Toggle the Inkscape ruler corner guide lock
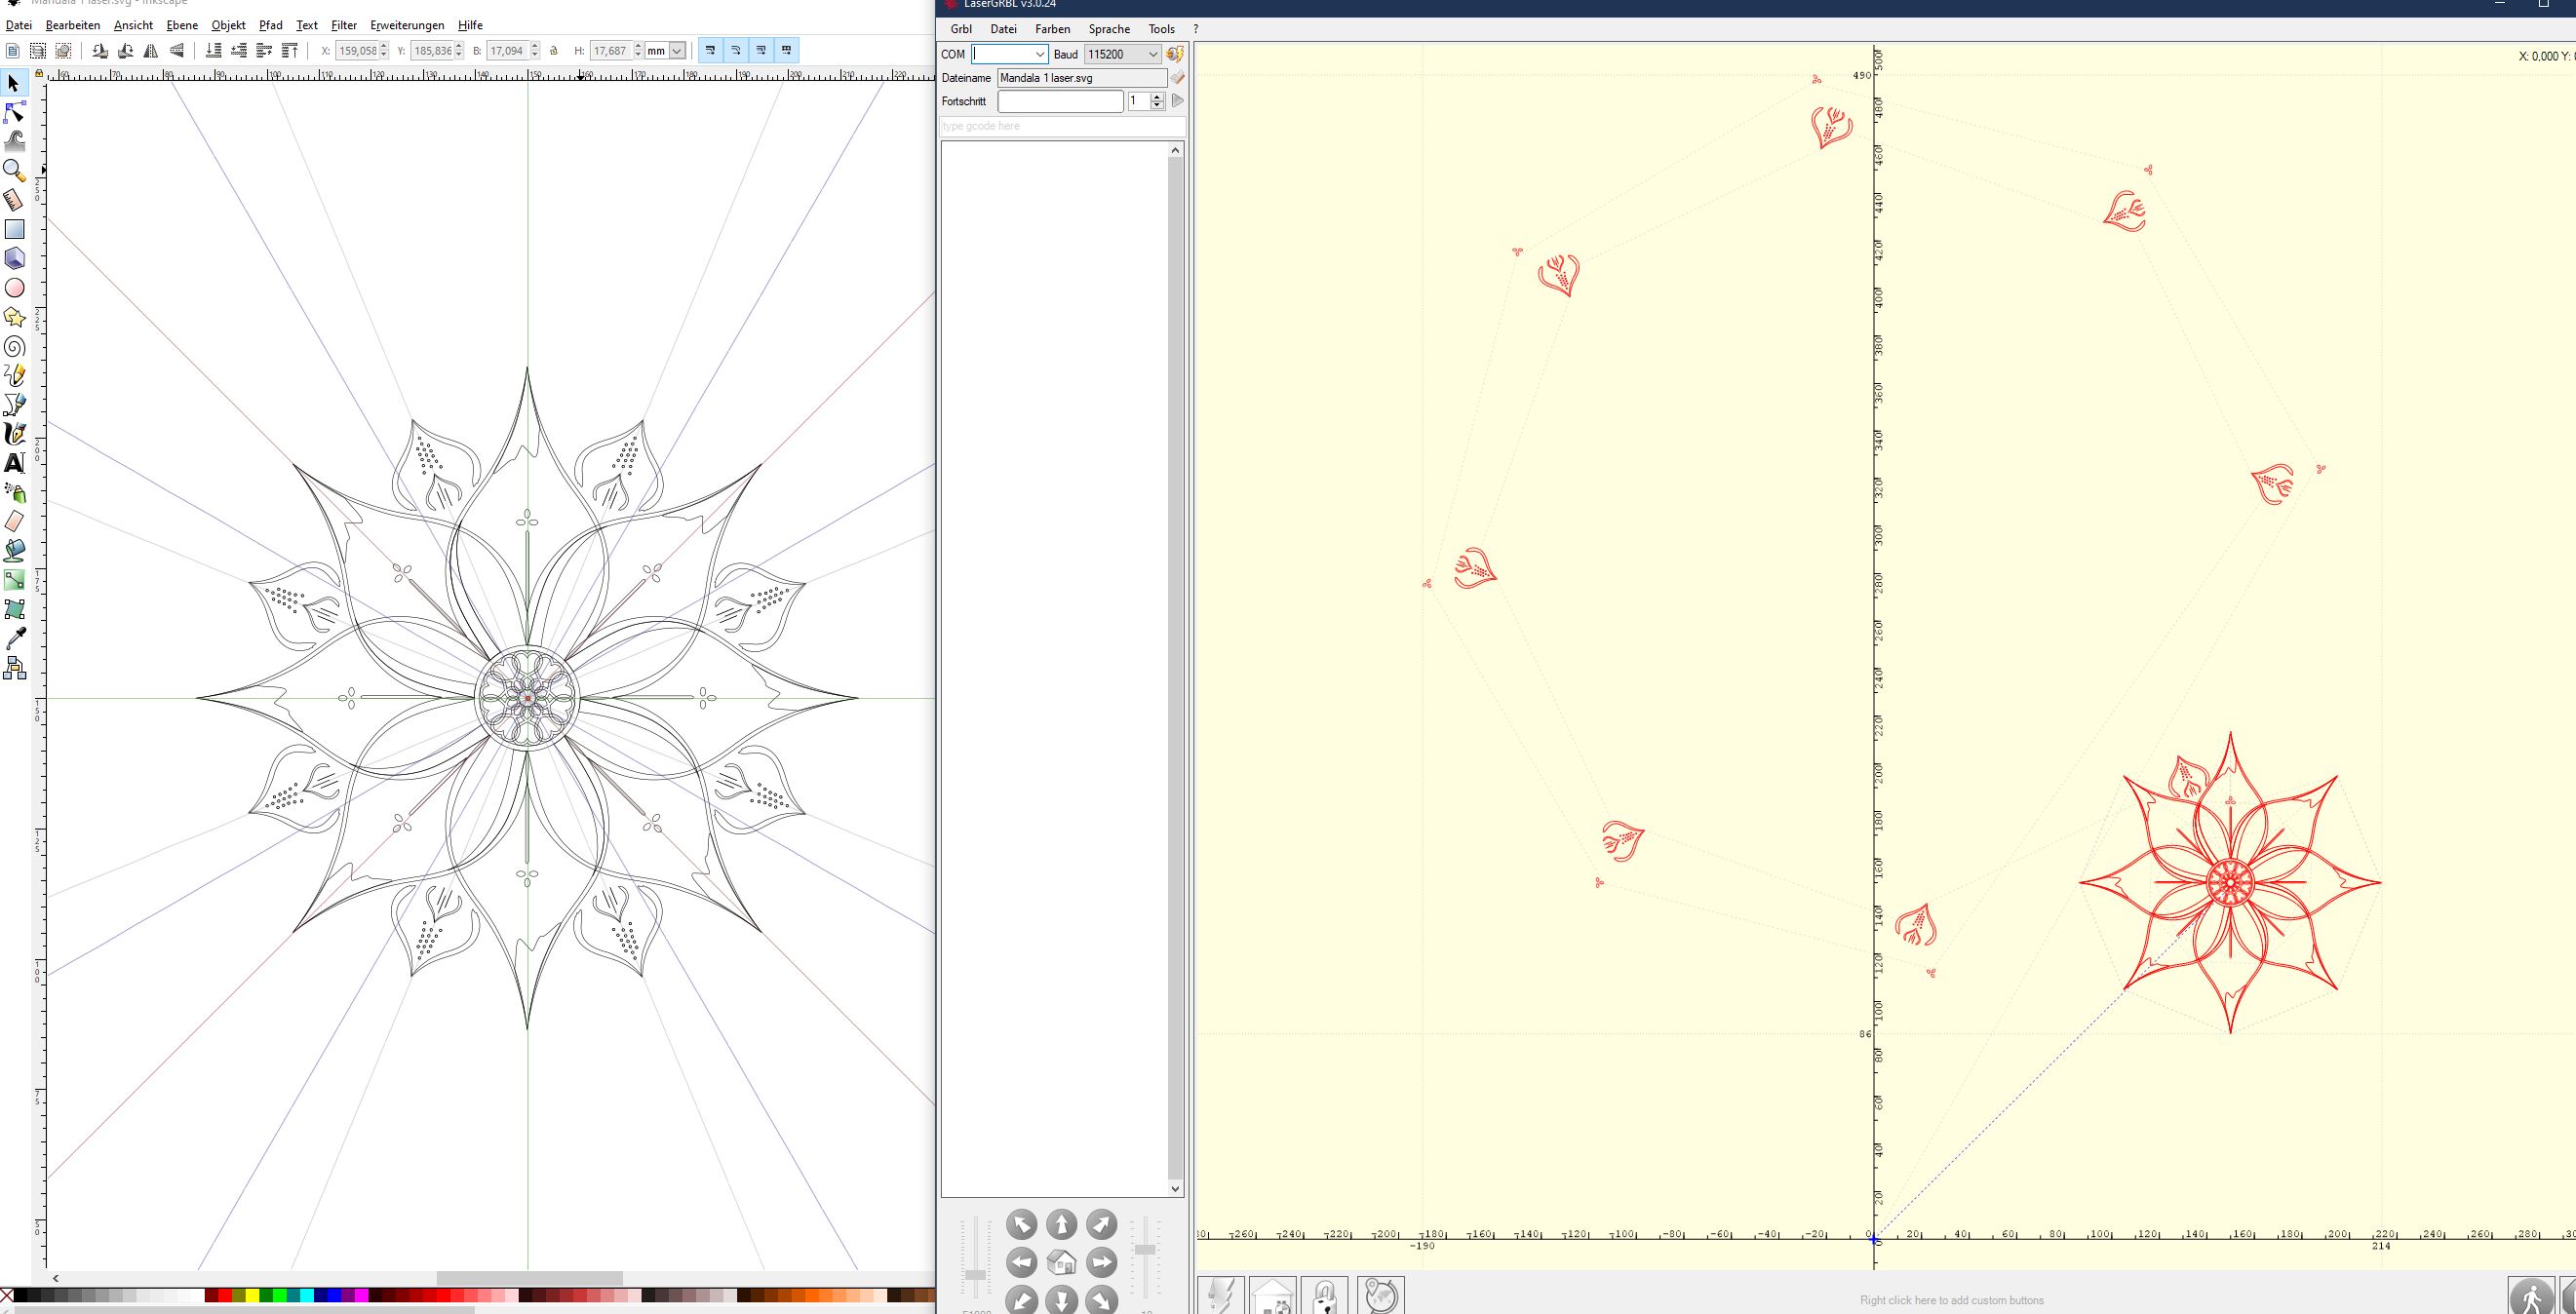This screenshot has height=1314, width=2576. click(39, 74)
